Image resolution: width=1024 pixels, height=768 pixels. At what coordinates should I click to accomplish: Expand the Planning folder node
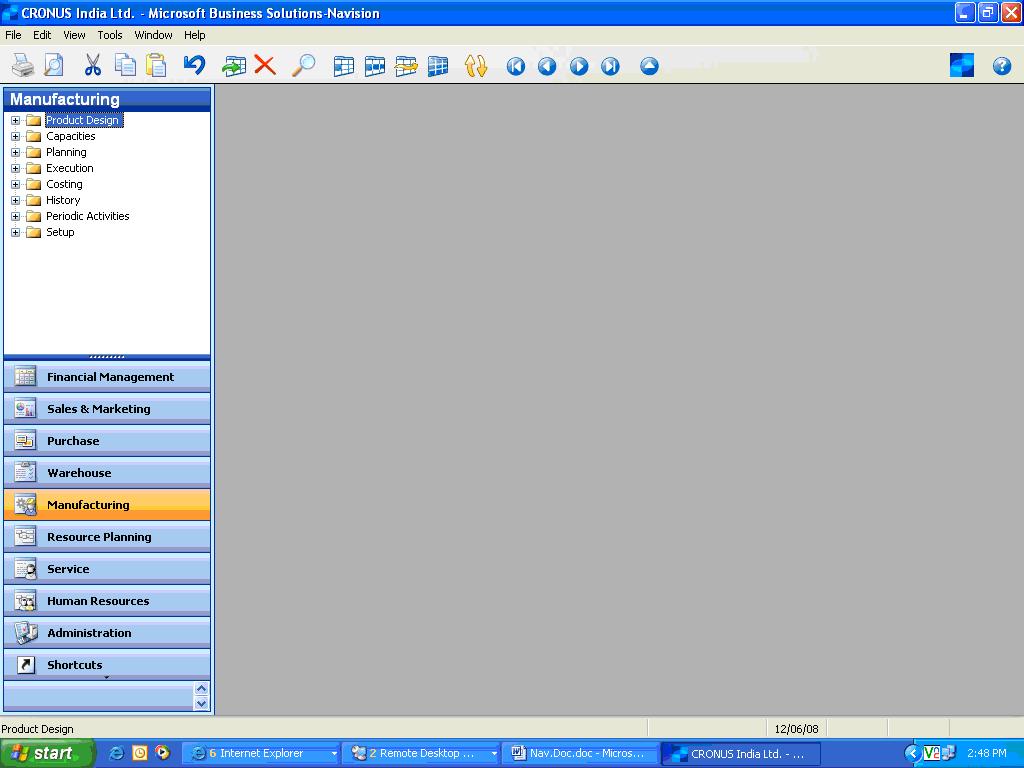(16, 152)
